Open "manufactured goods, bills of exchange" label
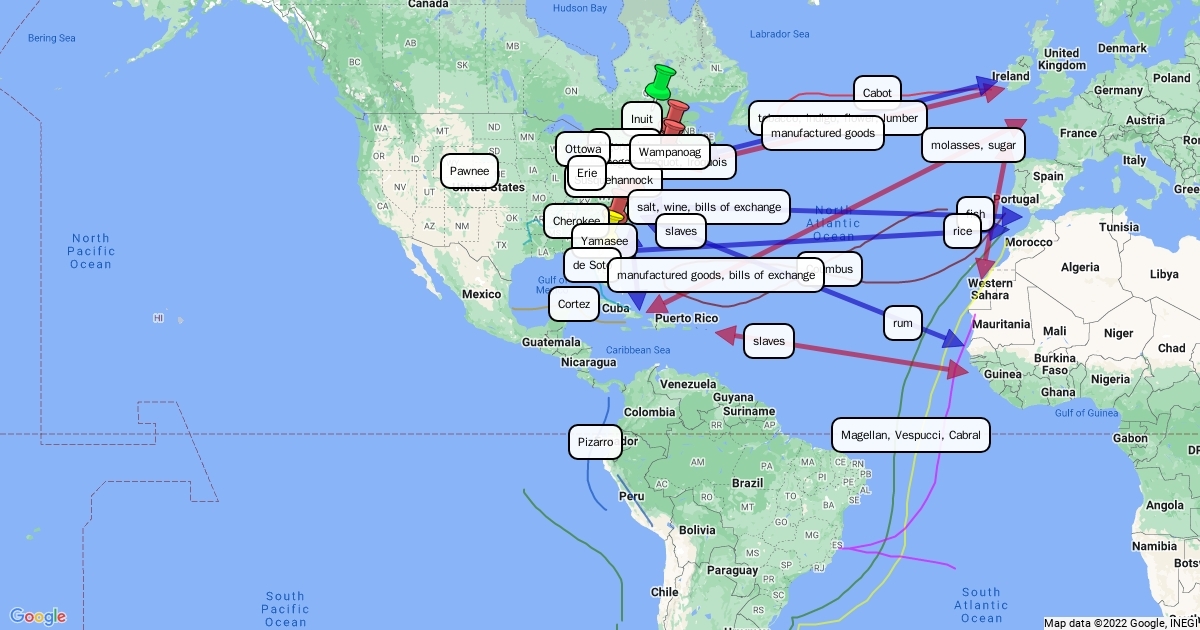 (716, 275)
